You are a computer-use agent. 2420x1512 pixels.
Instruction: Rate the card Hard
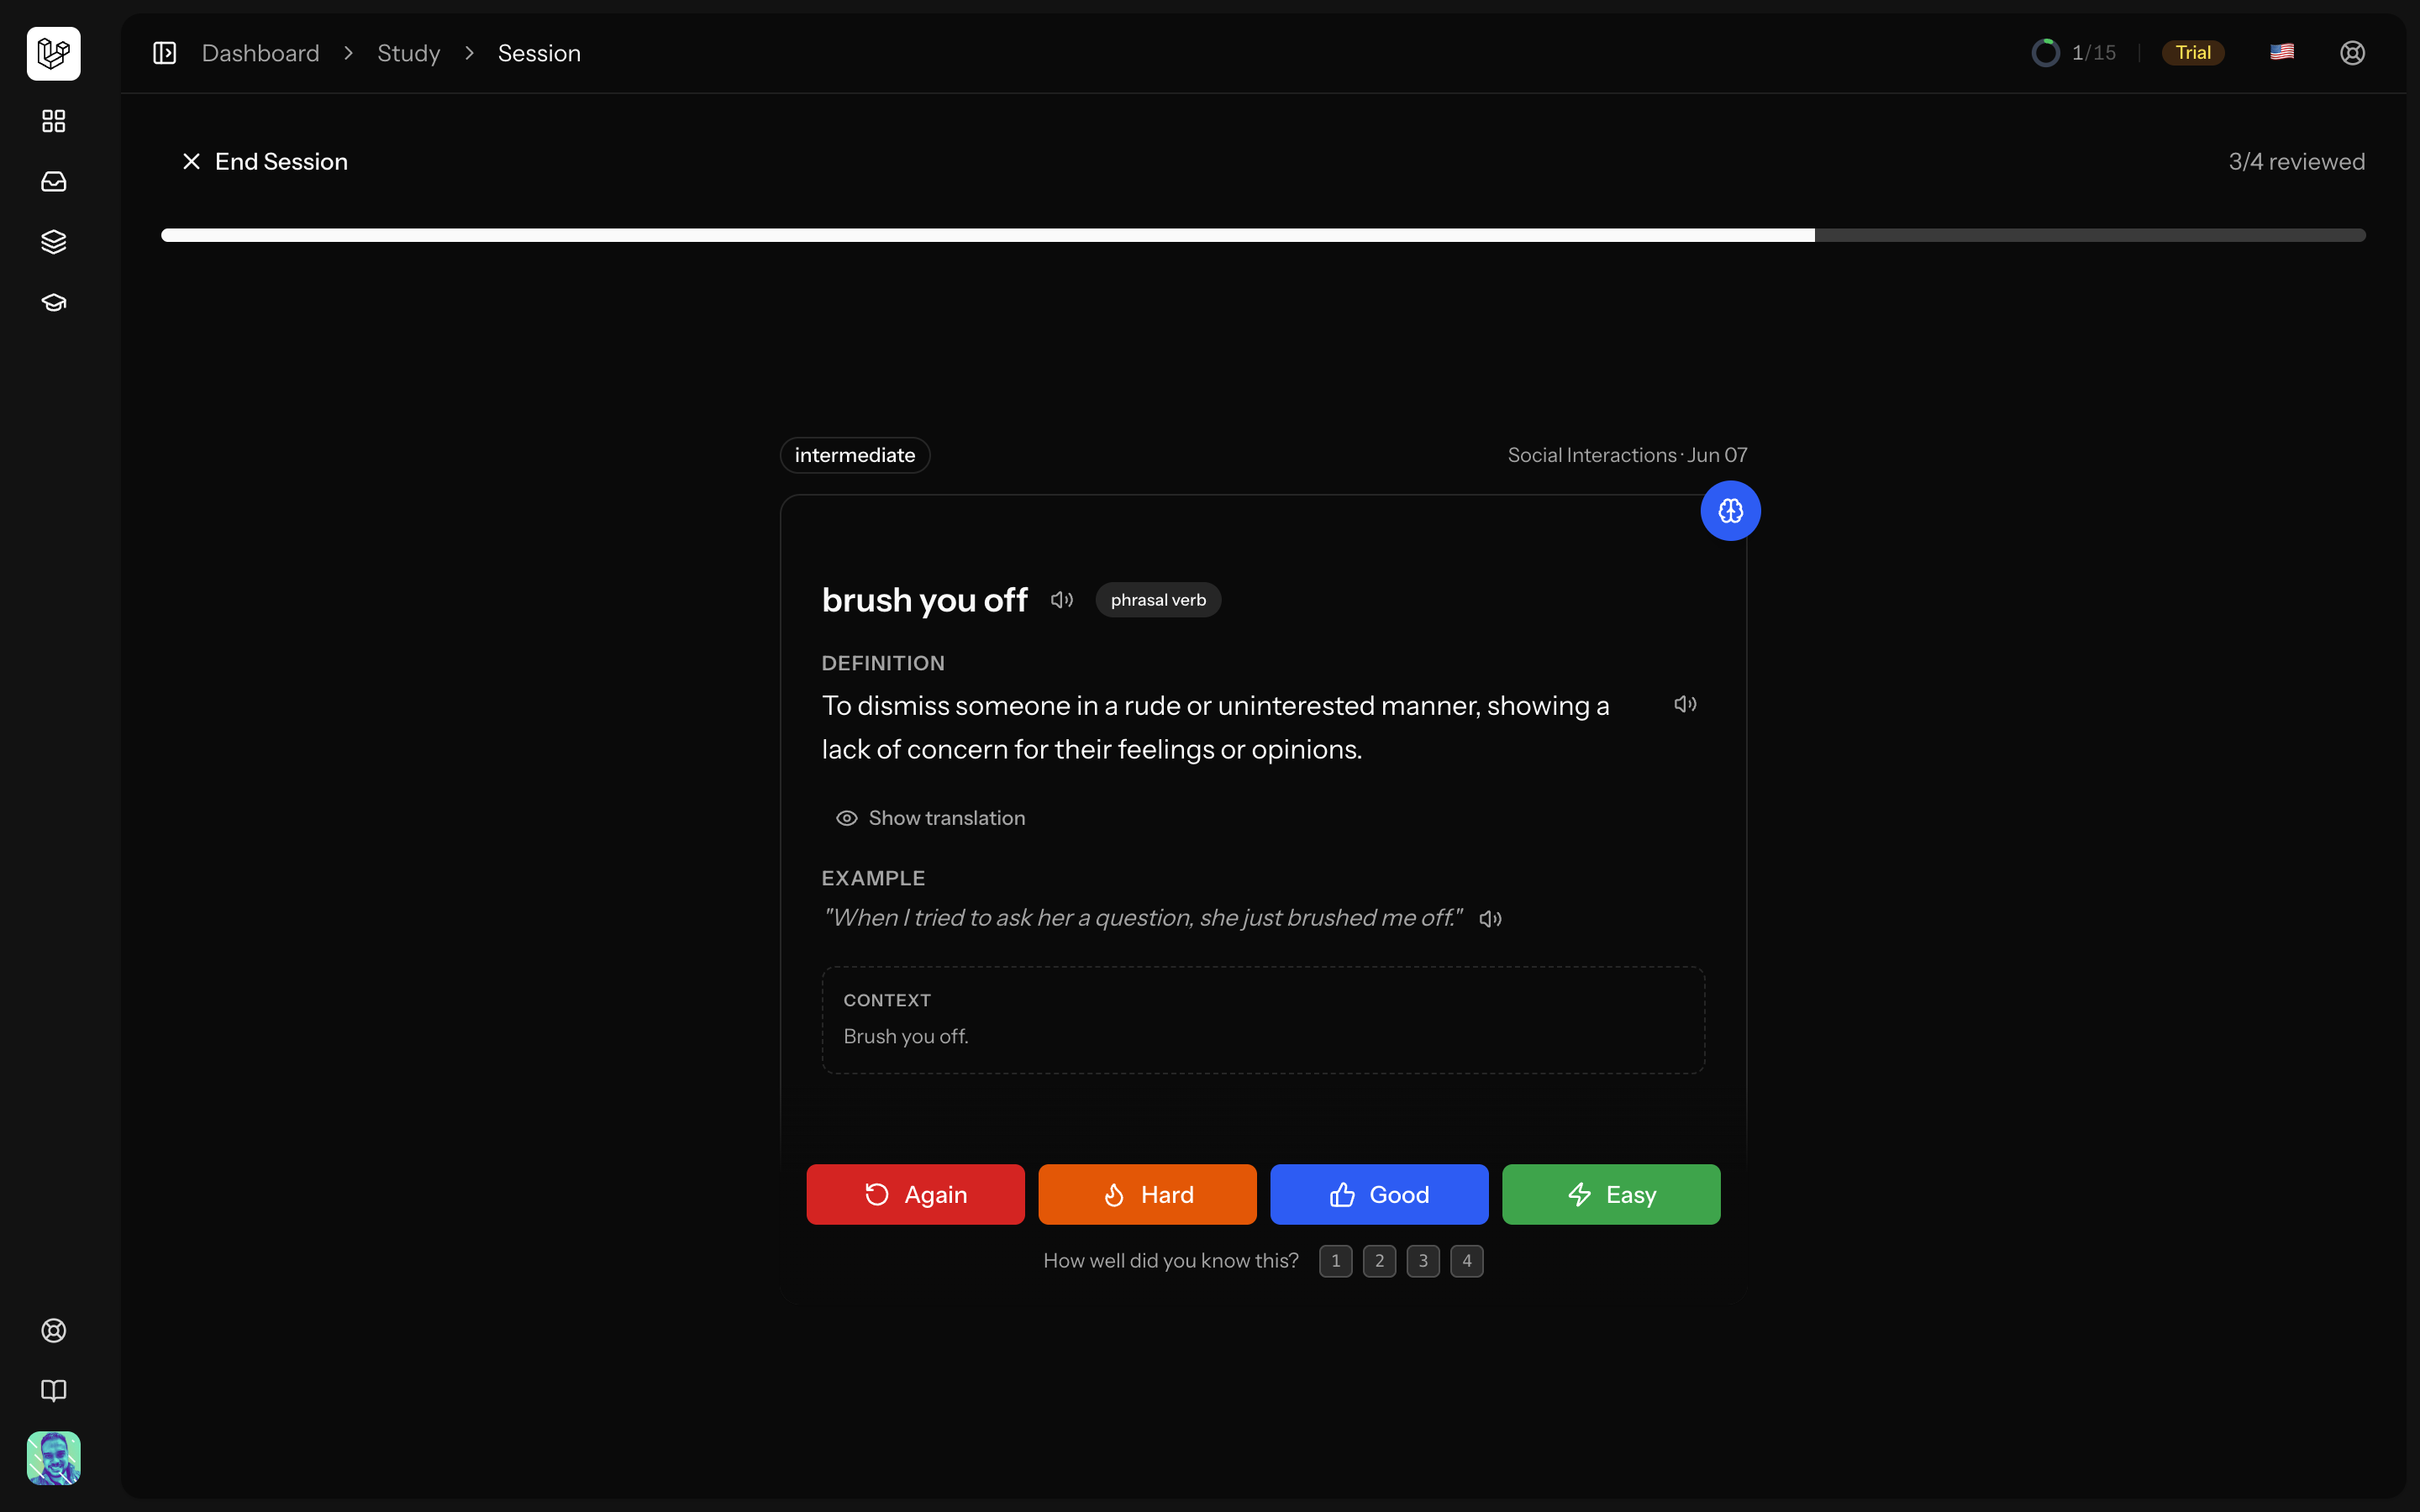[x=1147, y=1194]
